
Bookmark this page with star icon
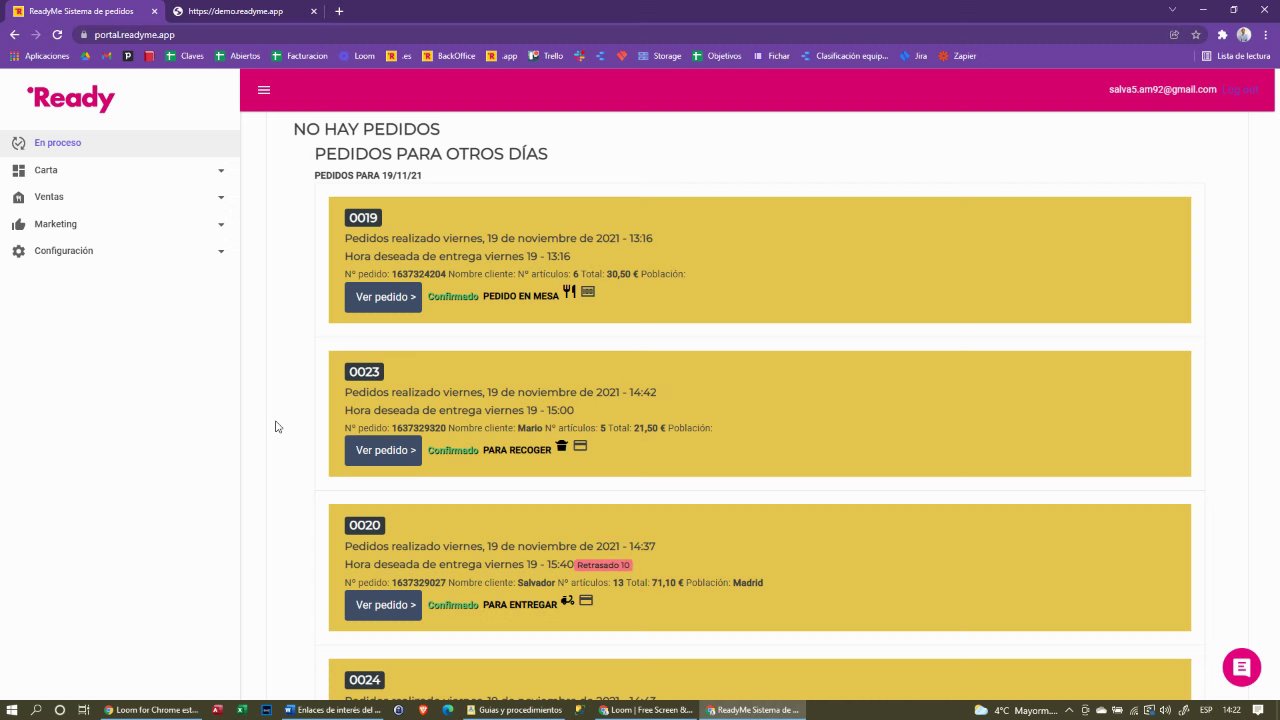point(1196,34)
